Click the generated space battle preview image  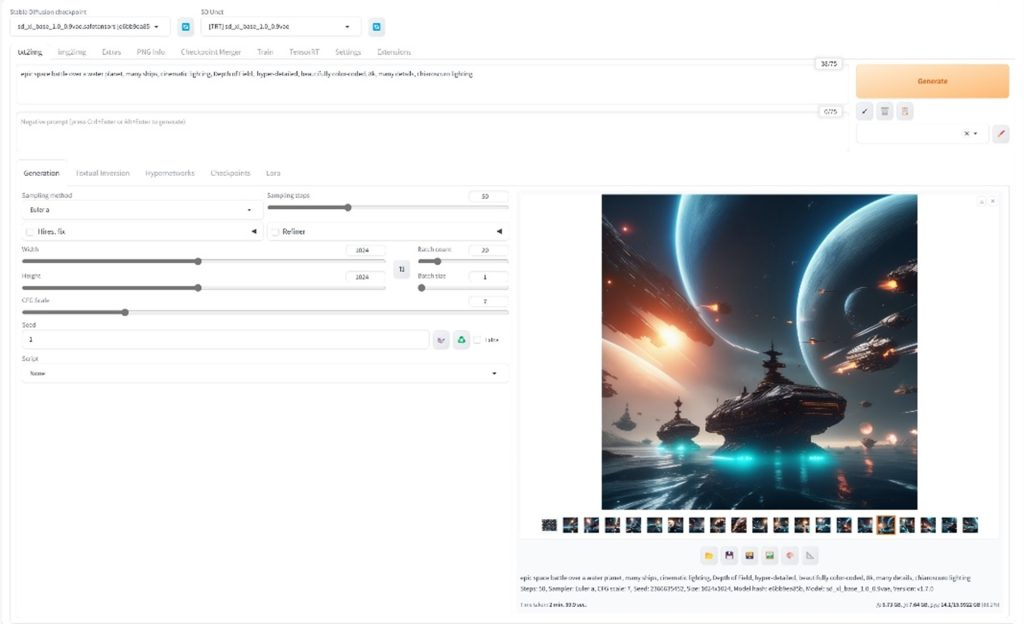coord(759,352)
